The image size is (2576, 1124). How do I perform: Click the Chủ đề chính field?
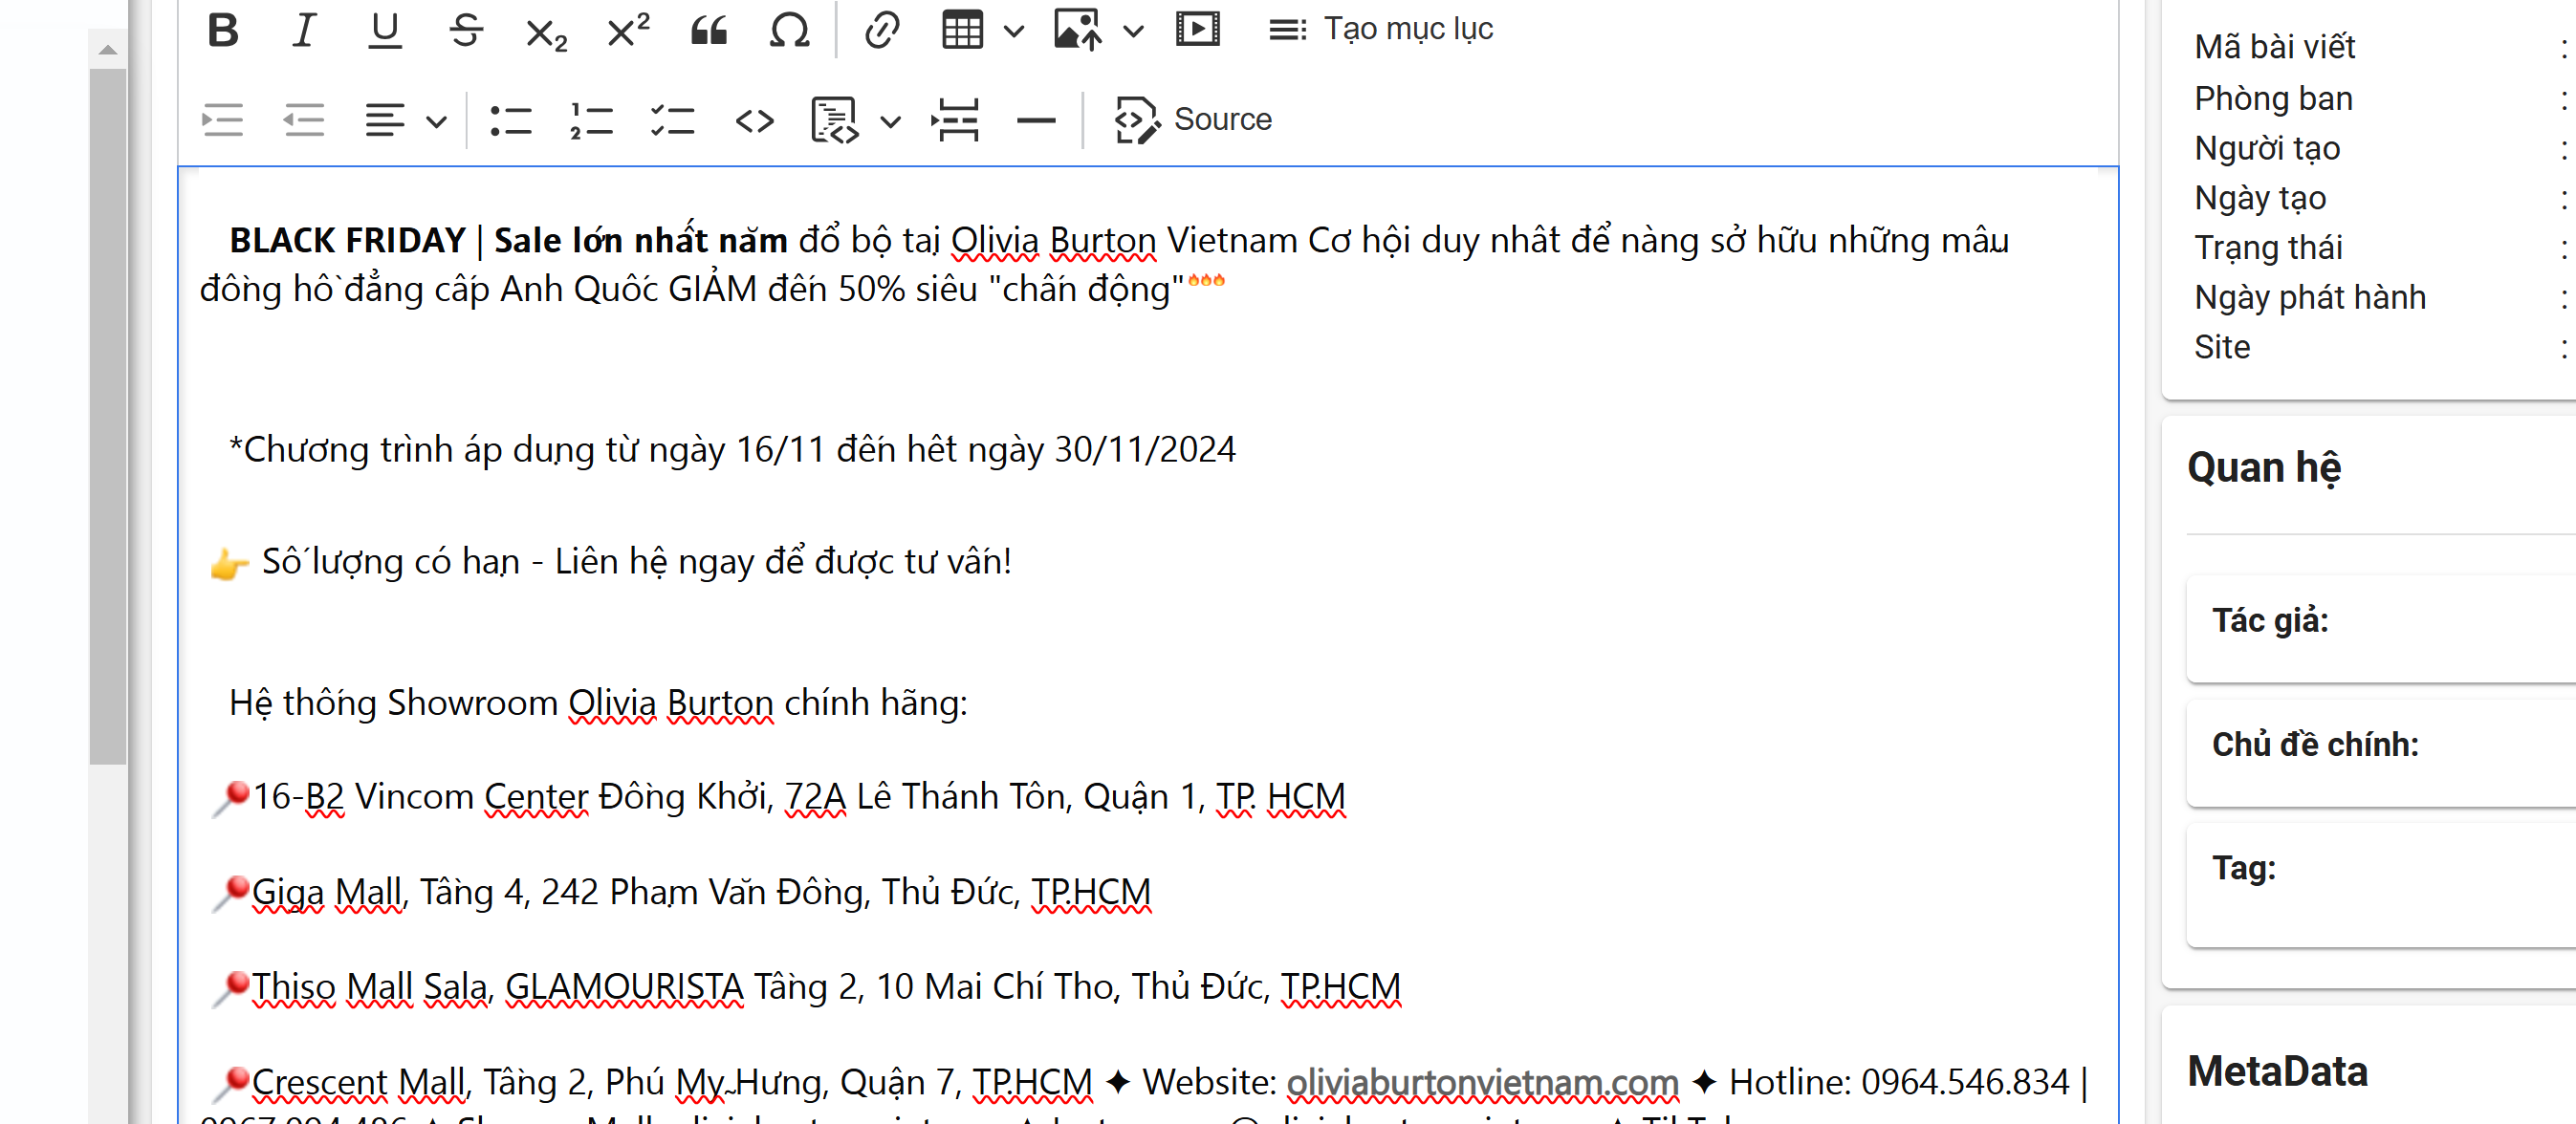[x=2381, y=753]
